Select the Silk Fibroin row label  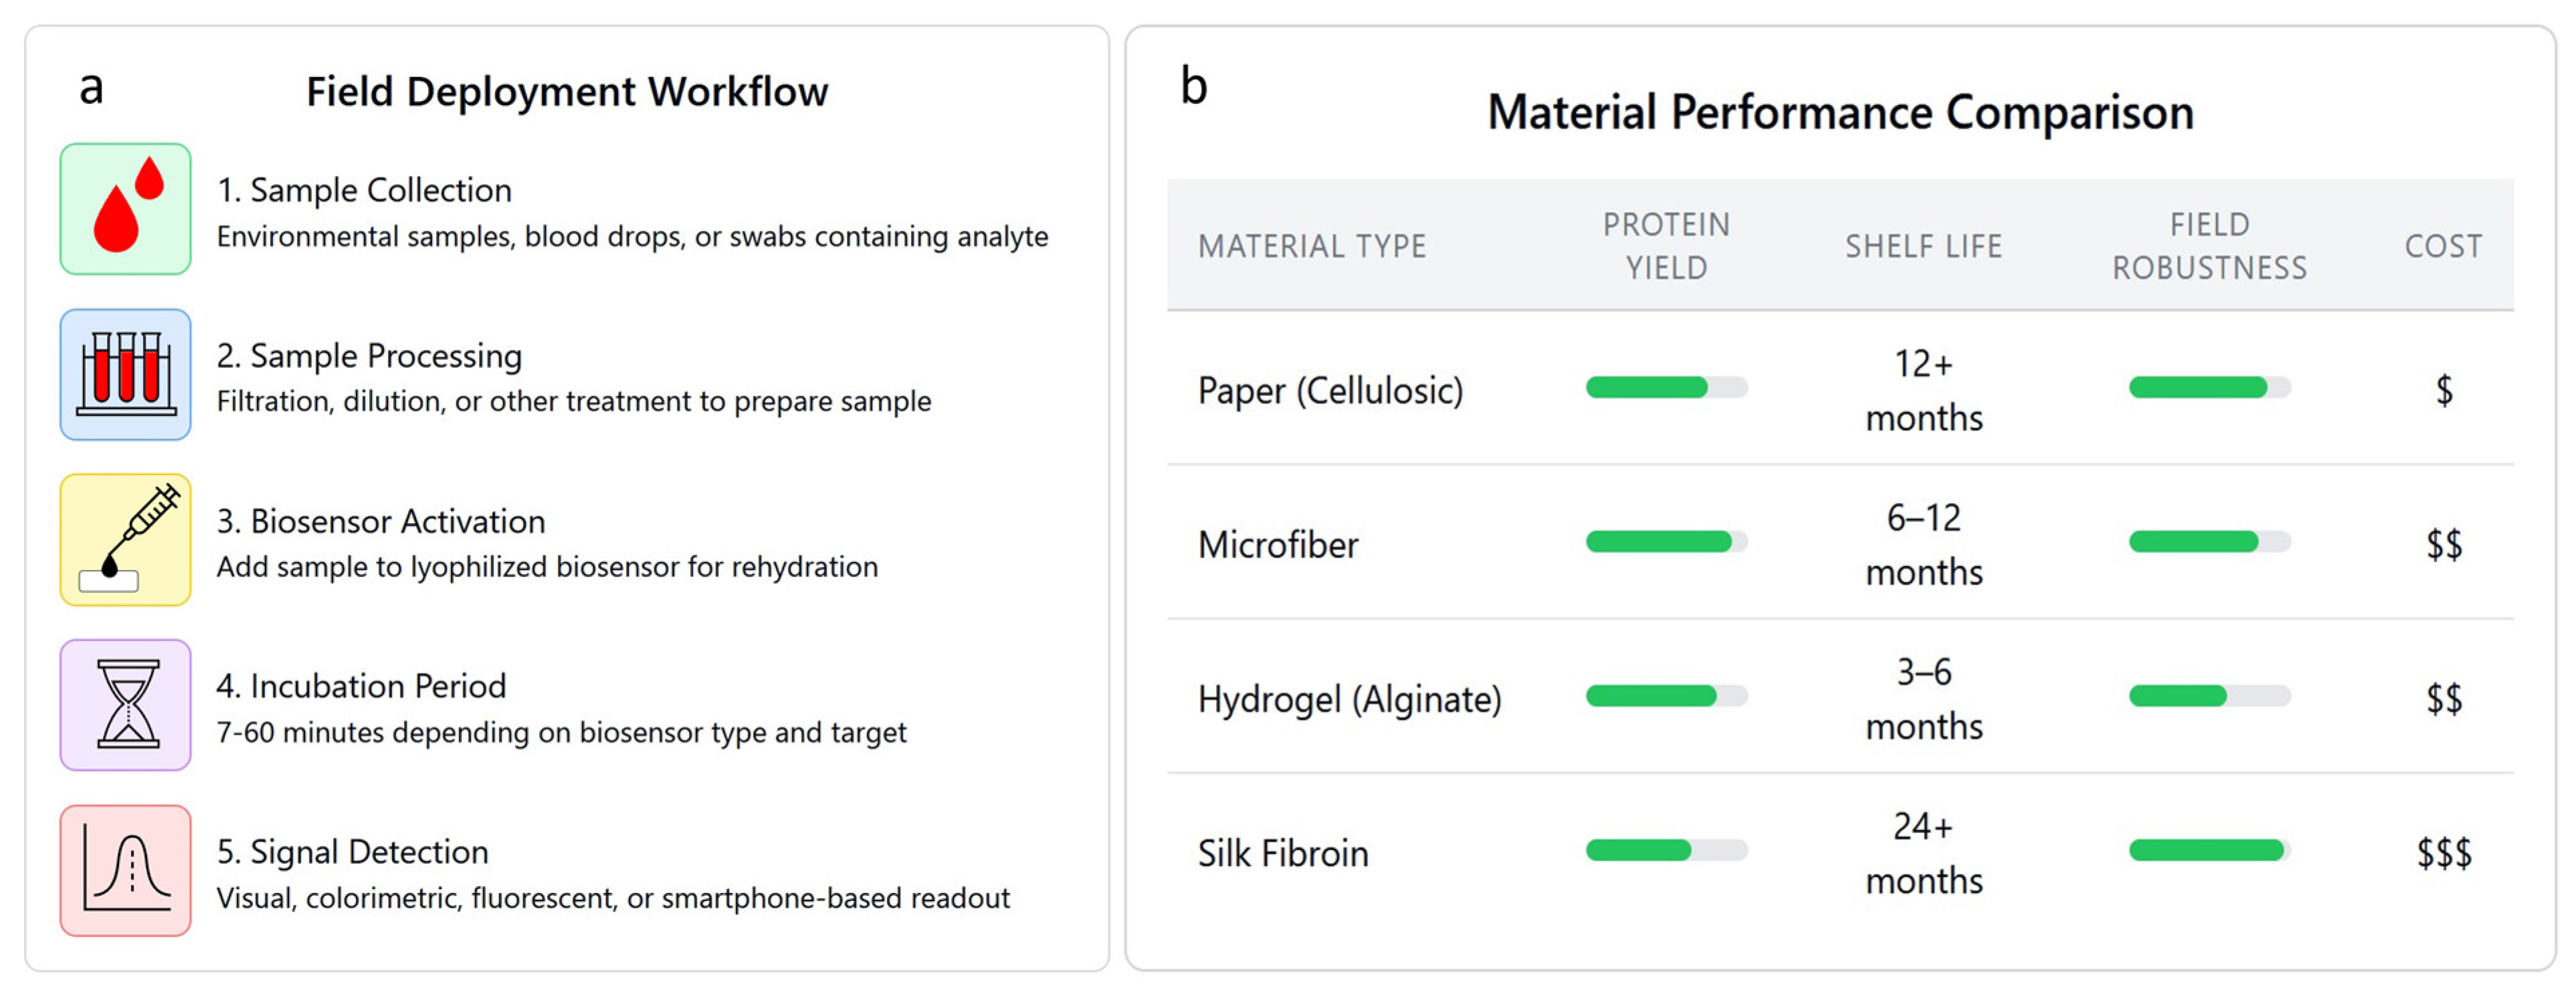[x=1283, y=853]
